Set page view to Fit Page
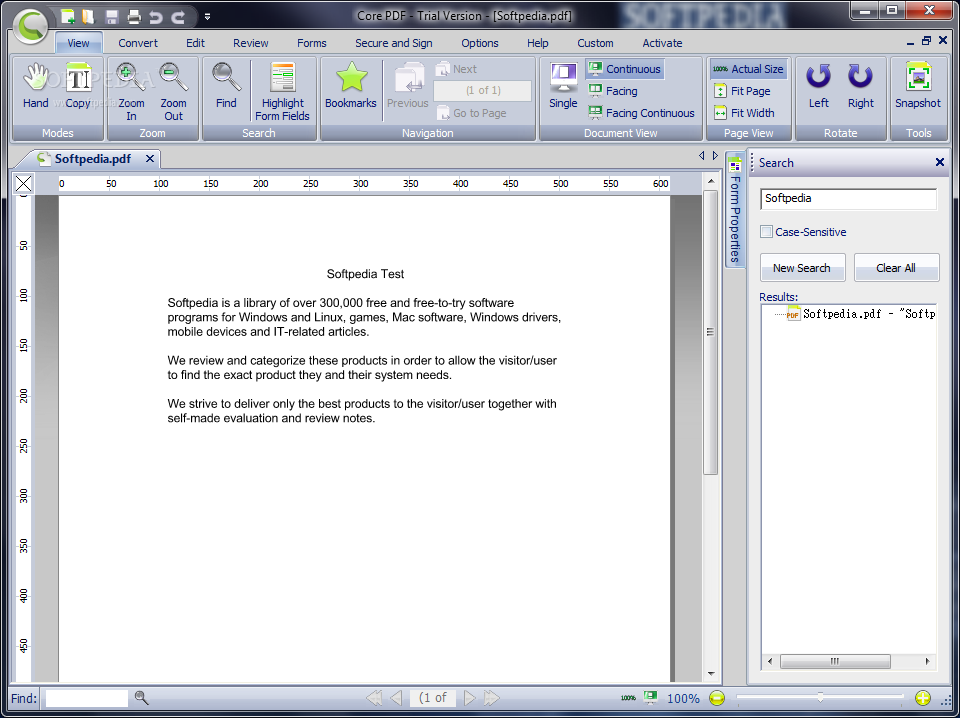 (742, 91)
